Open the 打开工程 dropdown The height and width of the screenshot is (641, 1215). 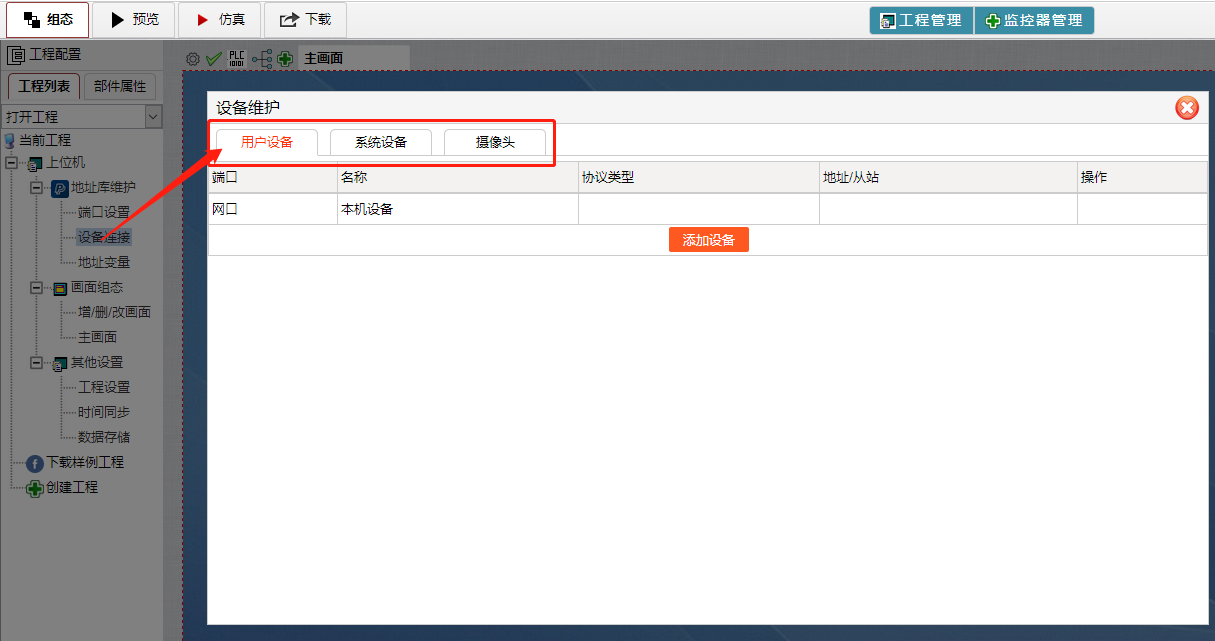(x=153, y=117)
